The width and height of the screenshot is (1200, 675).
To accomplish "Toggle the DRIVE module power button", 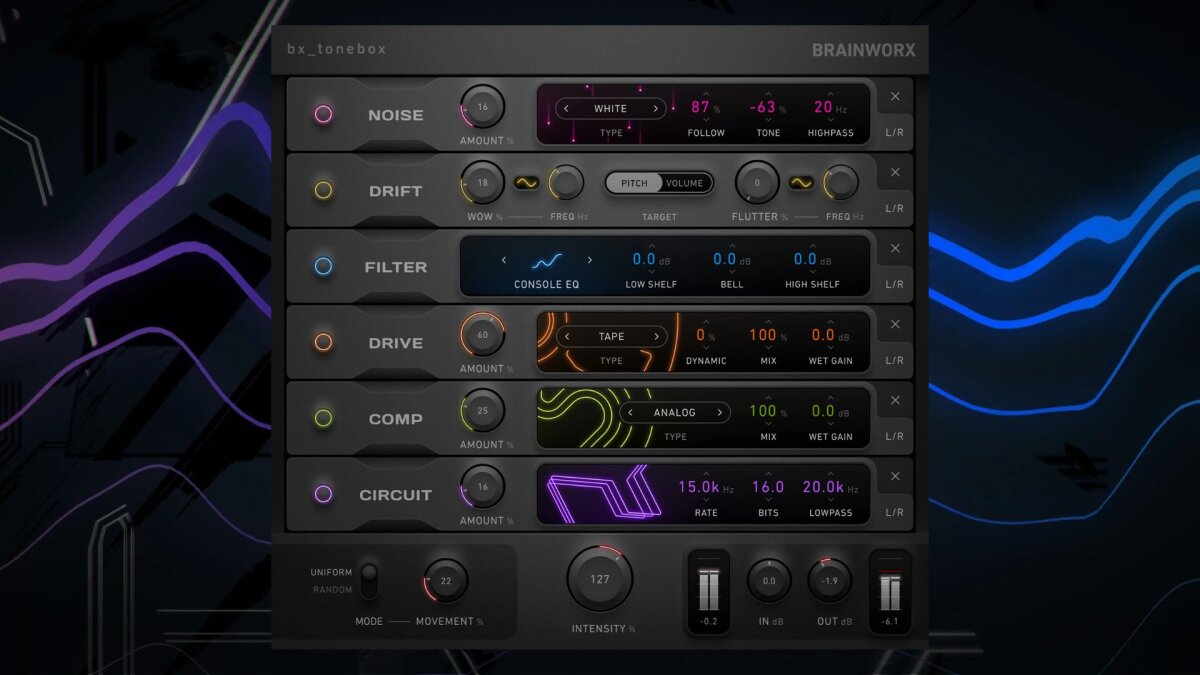I will (x=323, y=342).
